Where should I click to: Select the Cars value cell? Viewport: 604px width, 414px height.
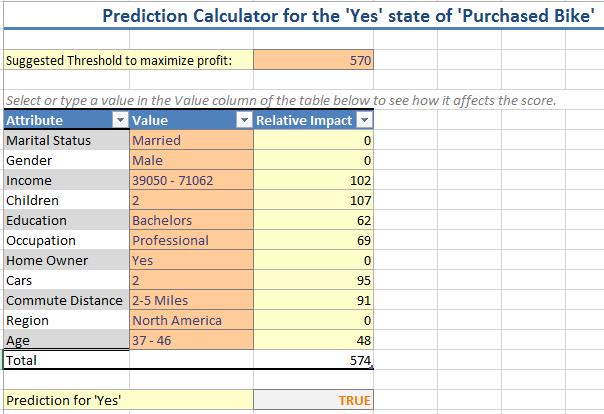point(191,280)
